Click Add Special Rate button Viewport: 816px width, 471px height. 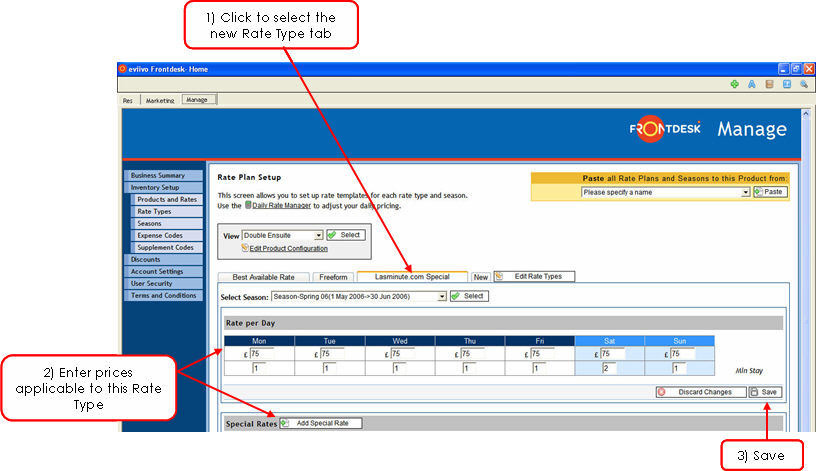click(x=321, y=423)
